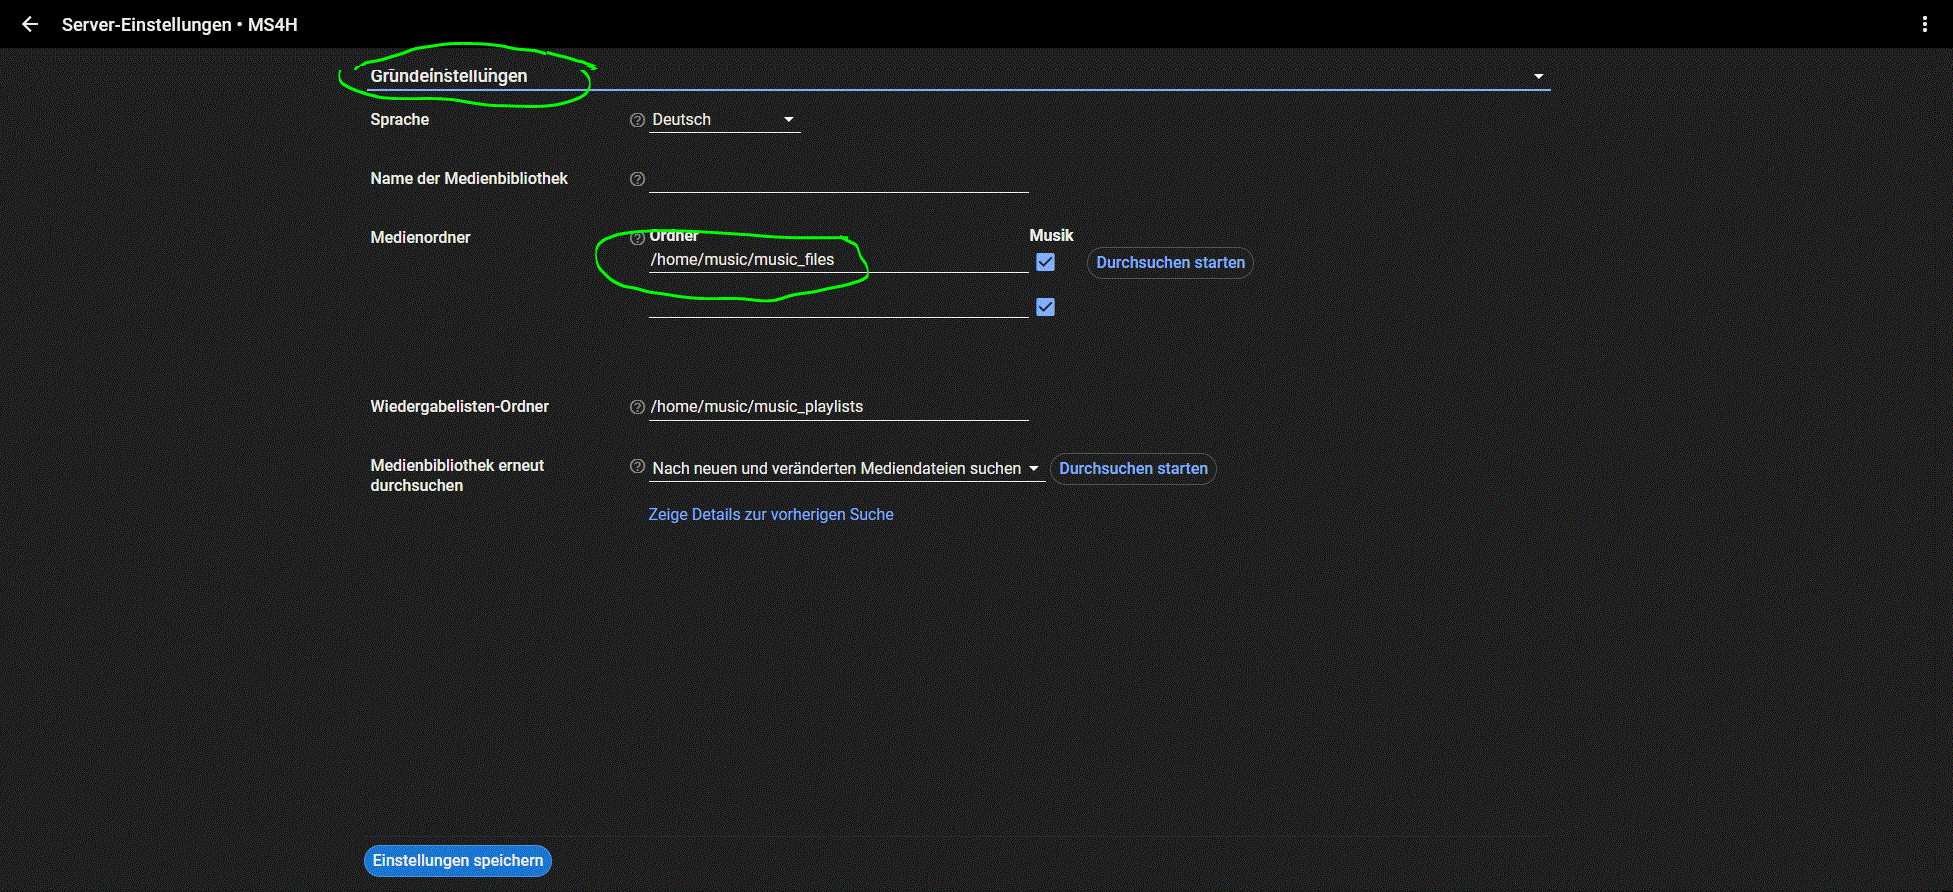
Task: Uncheck Musik for /home/music/music_files folder
Action: tap(1045, 262)
